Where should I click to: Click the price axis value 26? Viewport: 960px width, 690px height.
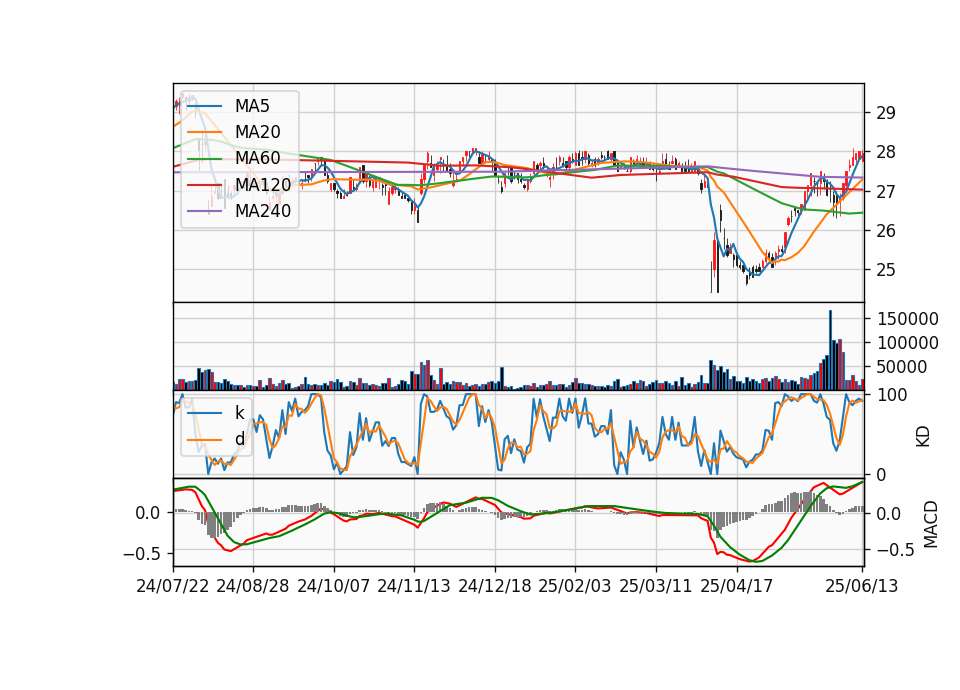pos(886,231)
